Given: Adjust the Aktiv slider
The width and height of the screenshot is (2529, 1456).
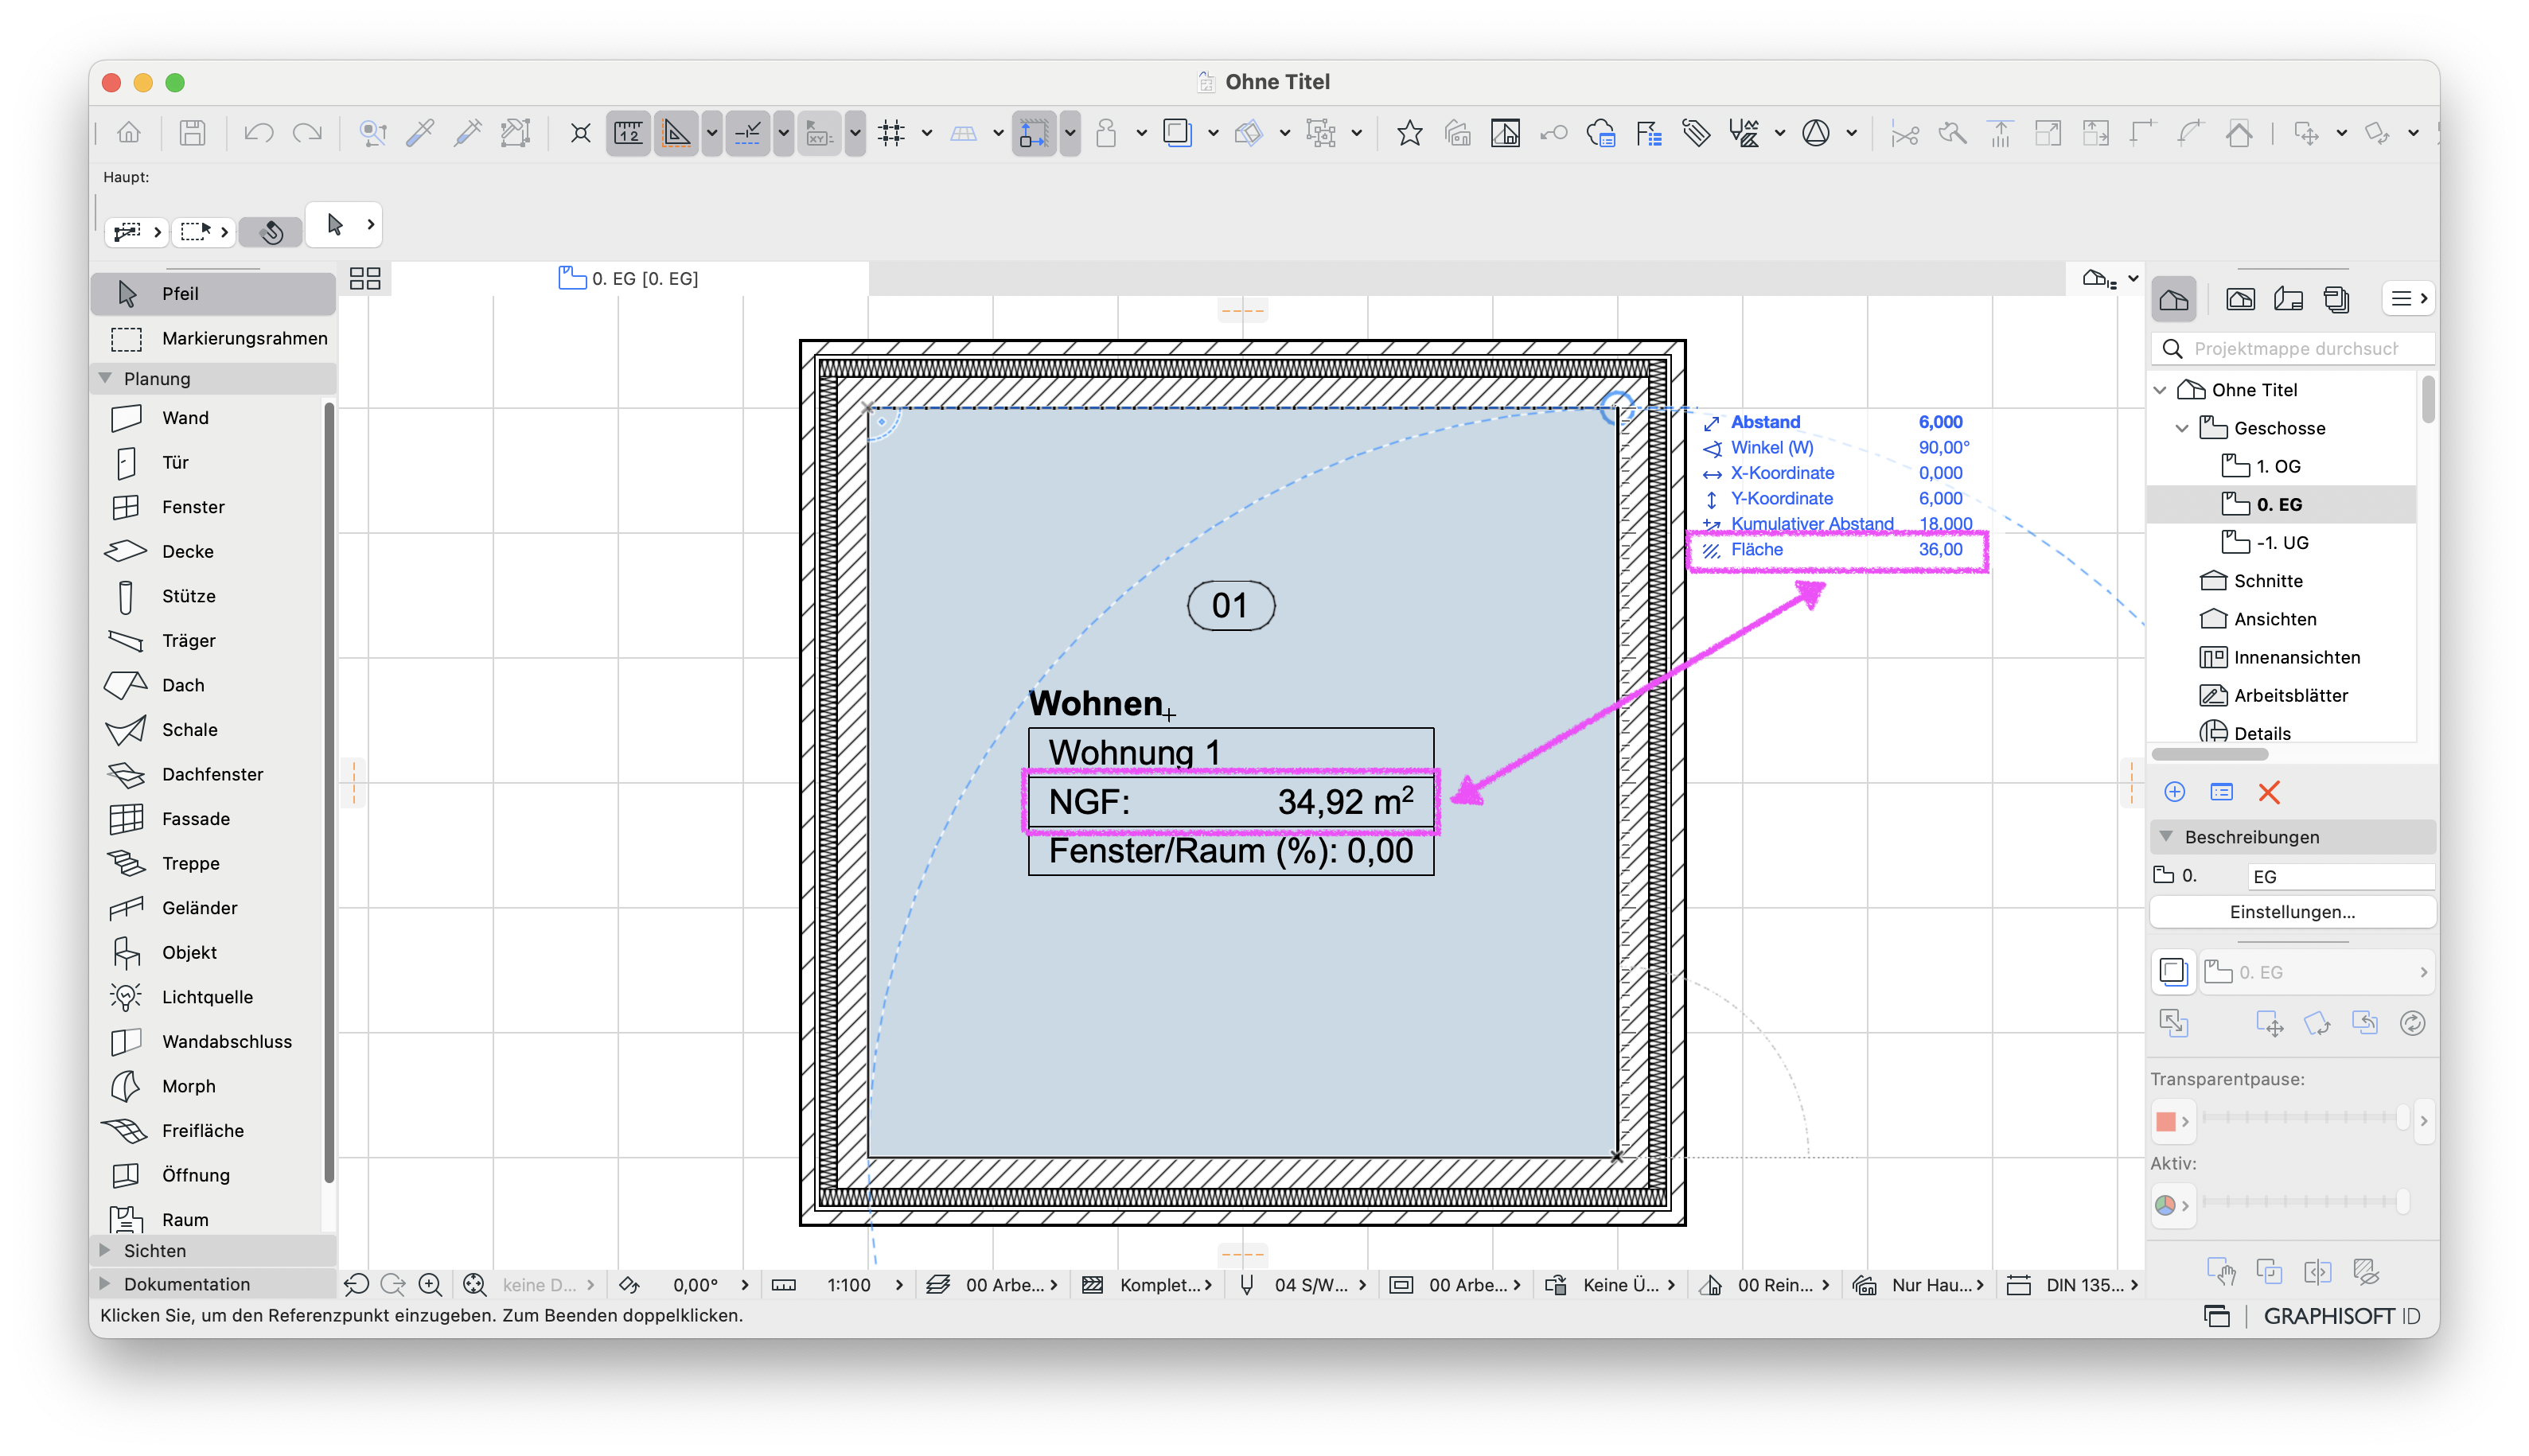Looking at the screenshot, I should click(2305, 1201).
